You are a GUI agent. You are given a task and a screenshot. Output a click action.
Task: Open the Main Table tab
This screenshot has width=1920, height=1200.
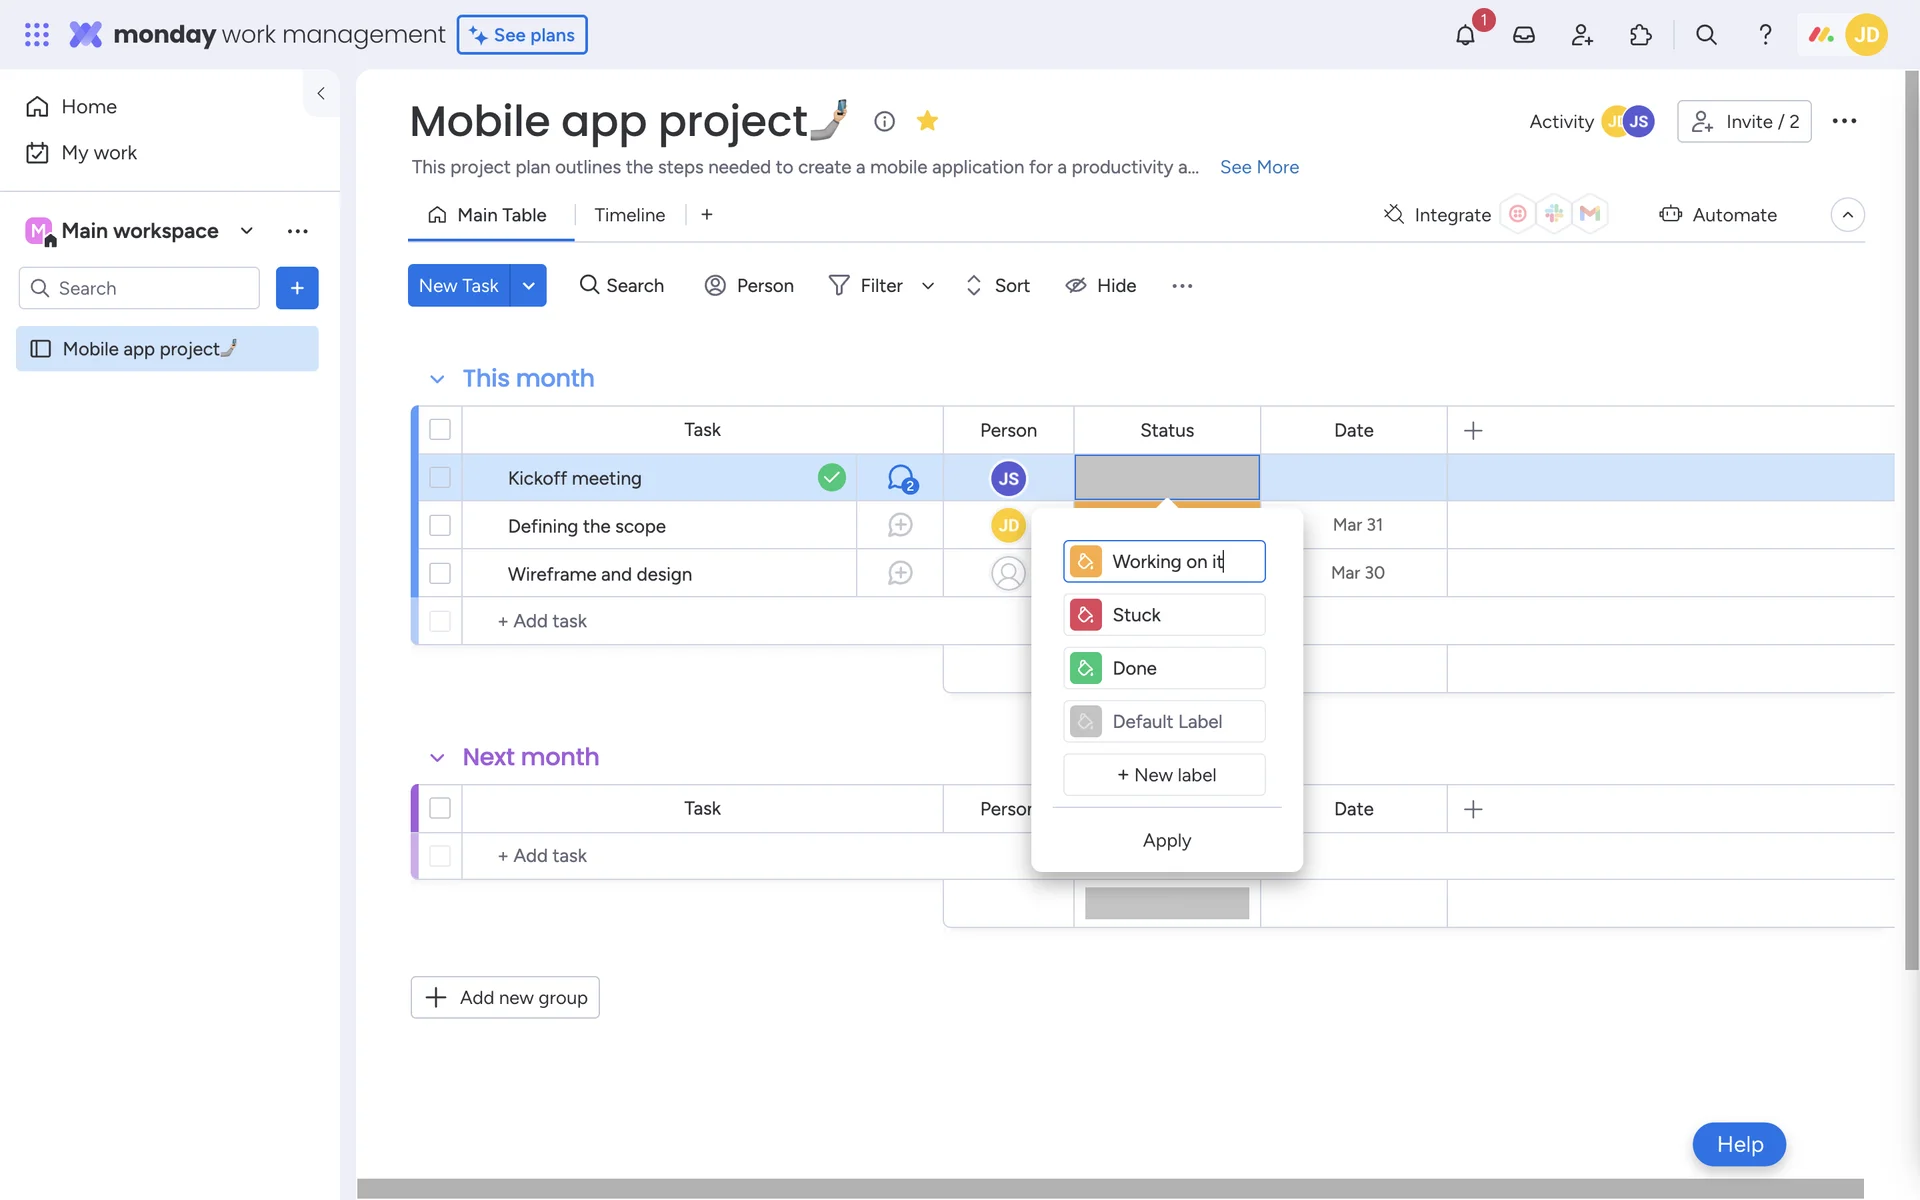(x=489, y=215)
